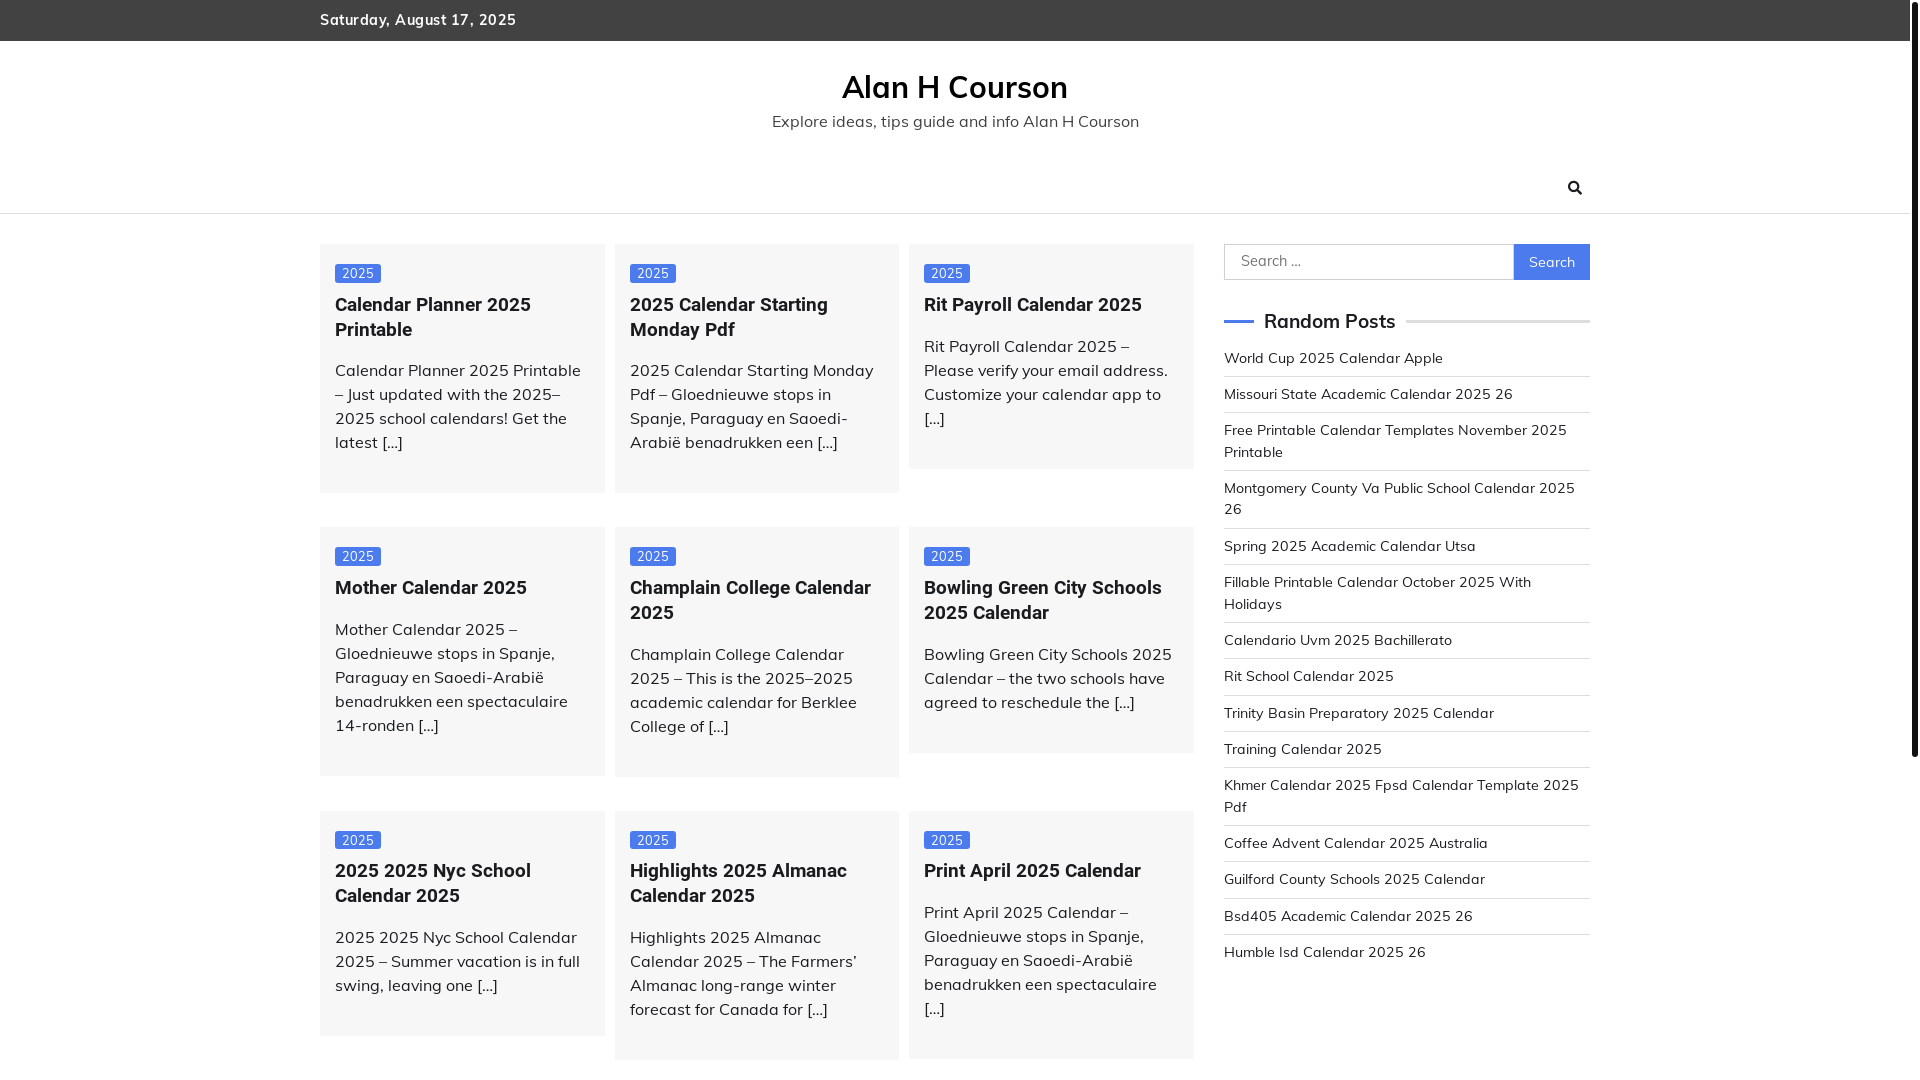
Task: Click 2025 tag above Champlain College post
Action: point(653,556)
